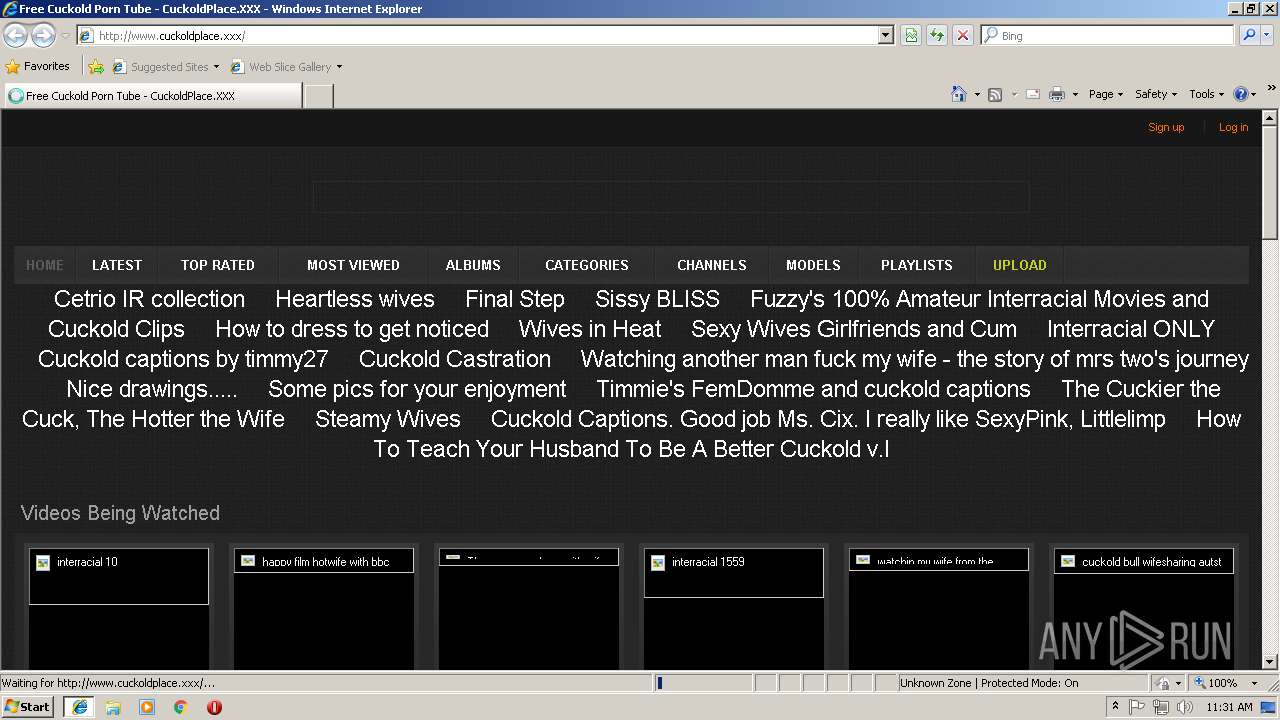Viewport: 1280px width, 720px height.
Task: Click the Print icon
Action: 1057,94
